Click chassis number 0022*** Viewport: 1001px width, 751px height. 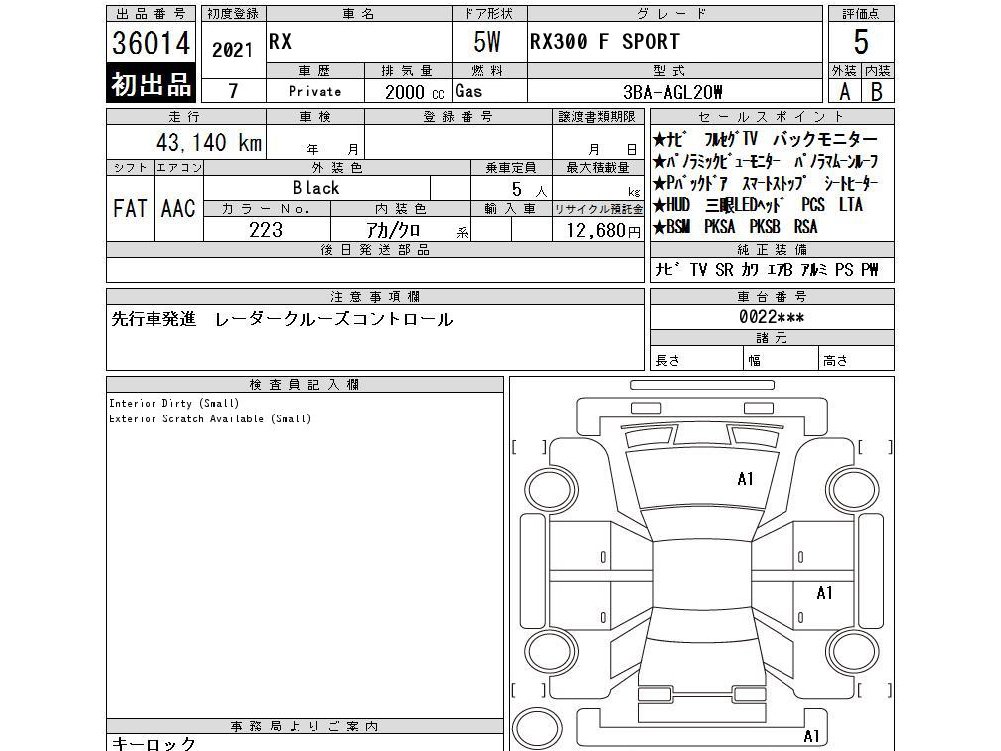click(771, 317)
